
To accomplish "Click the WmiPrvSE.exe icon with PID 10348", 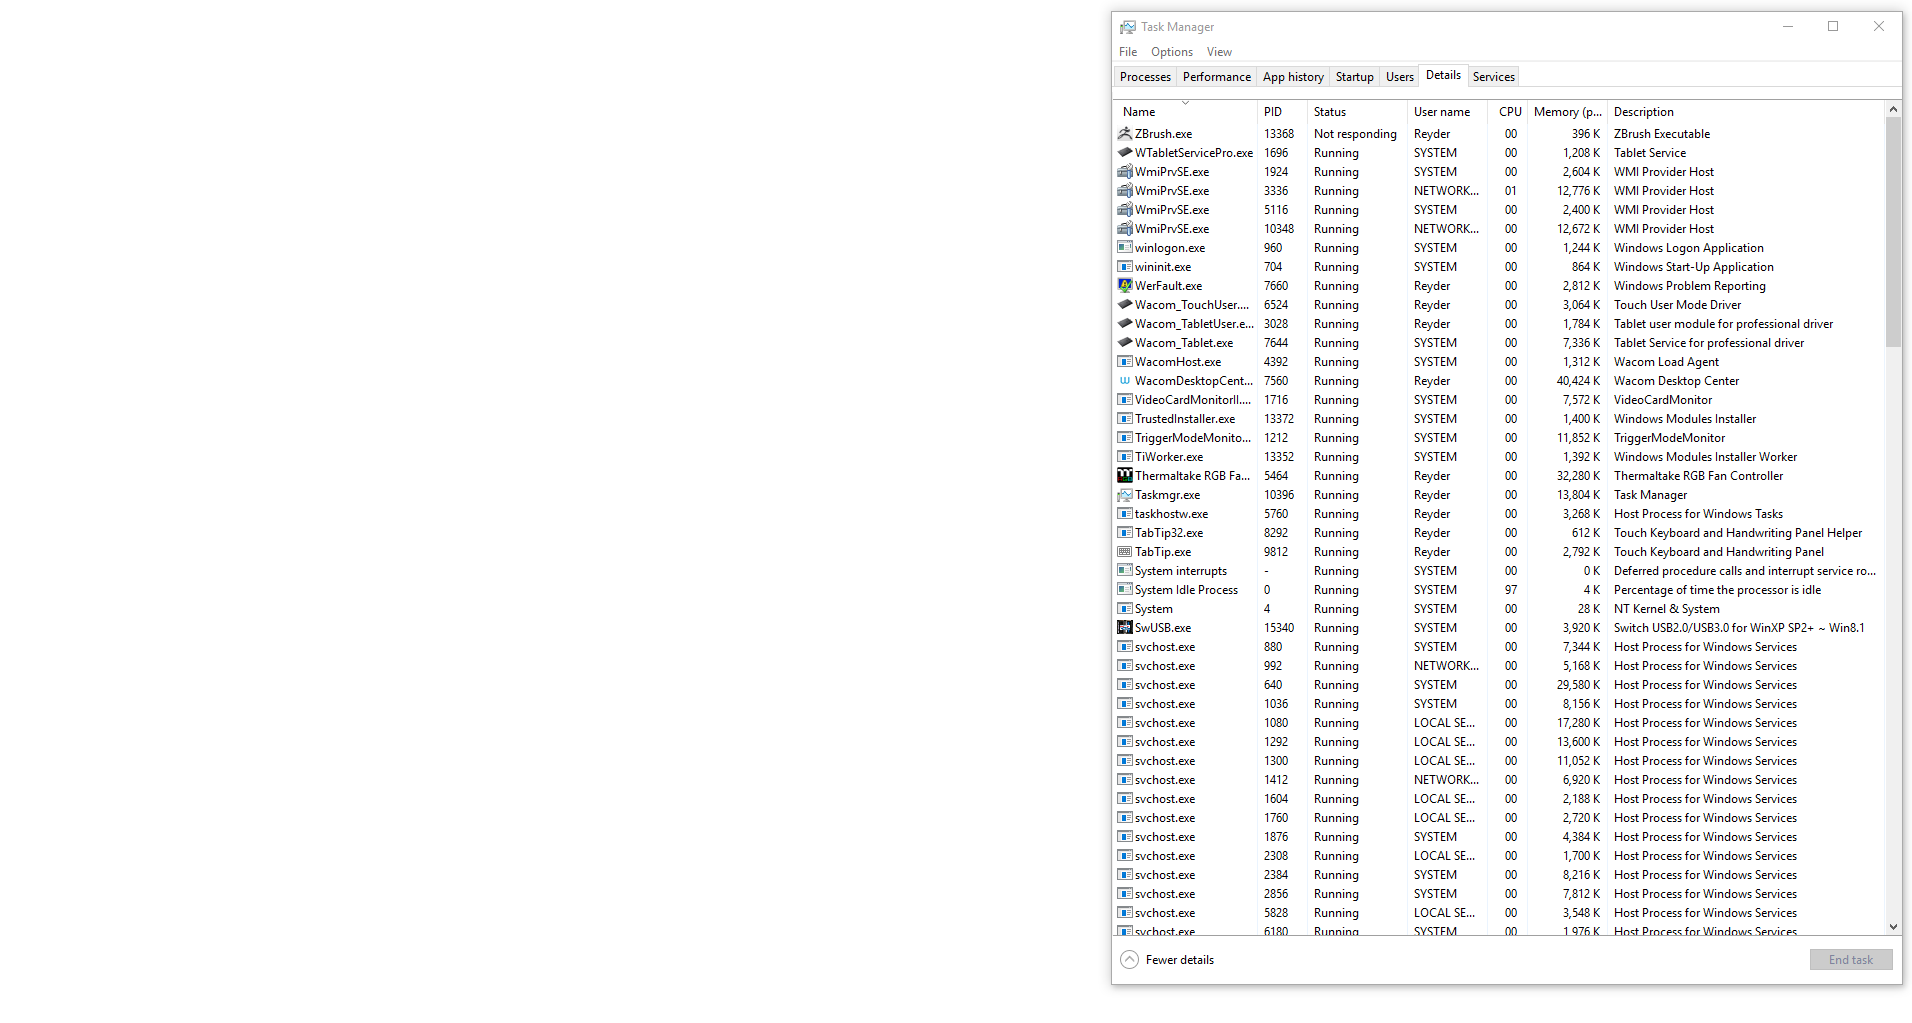I will (x=1125, y=229).
